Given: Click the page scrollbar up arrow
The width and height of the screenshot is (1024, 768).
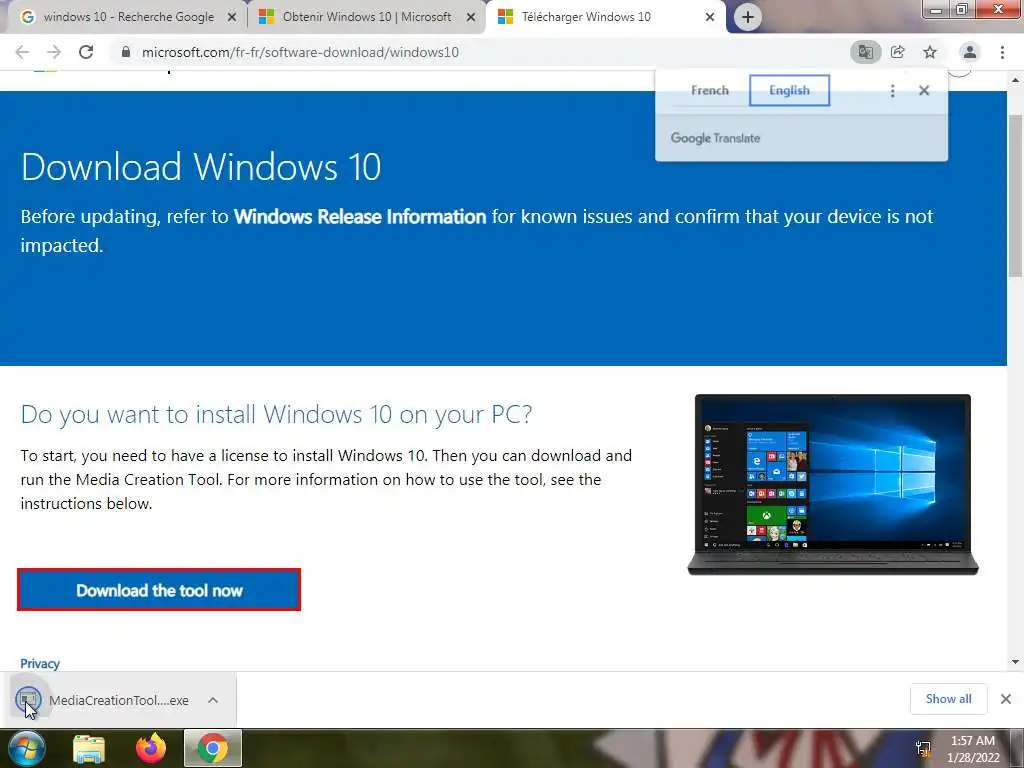Looking at the screenshot, I should (1015, 80).
